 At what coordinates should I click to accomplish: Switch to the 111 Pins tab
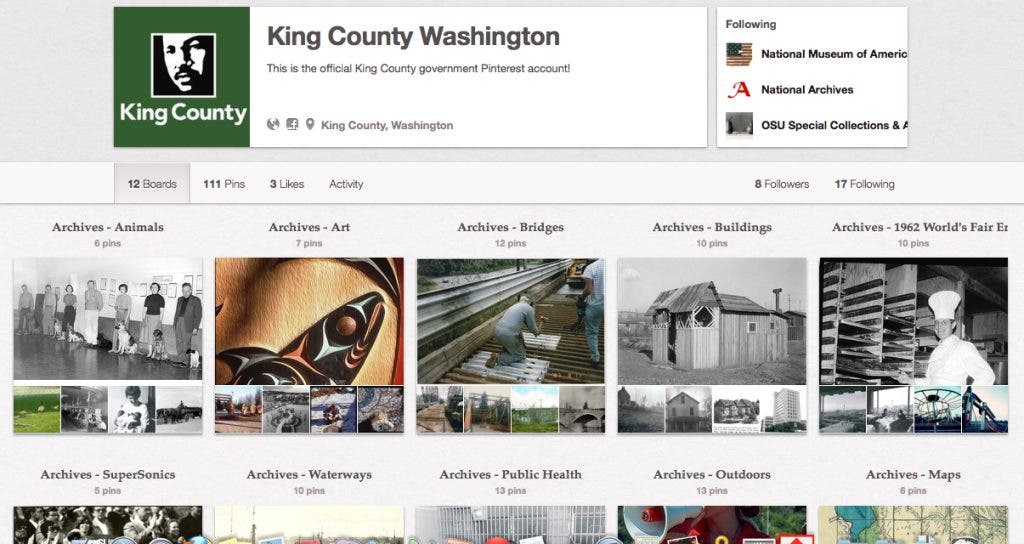(224, 184)
